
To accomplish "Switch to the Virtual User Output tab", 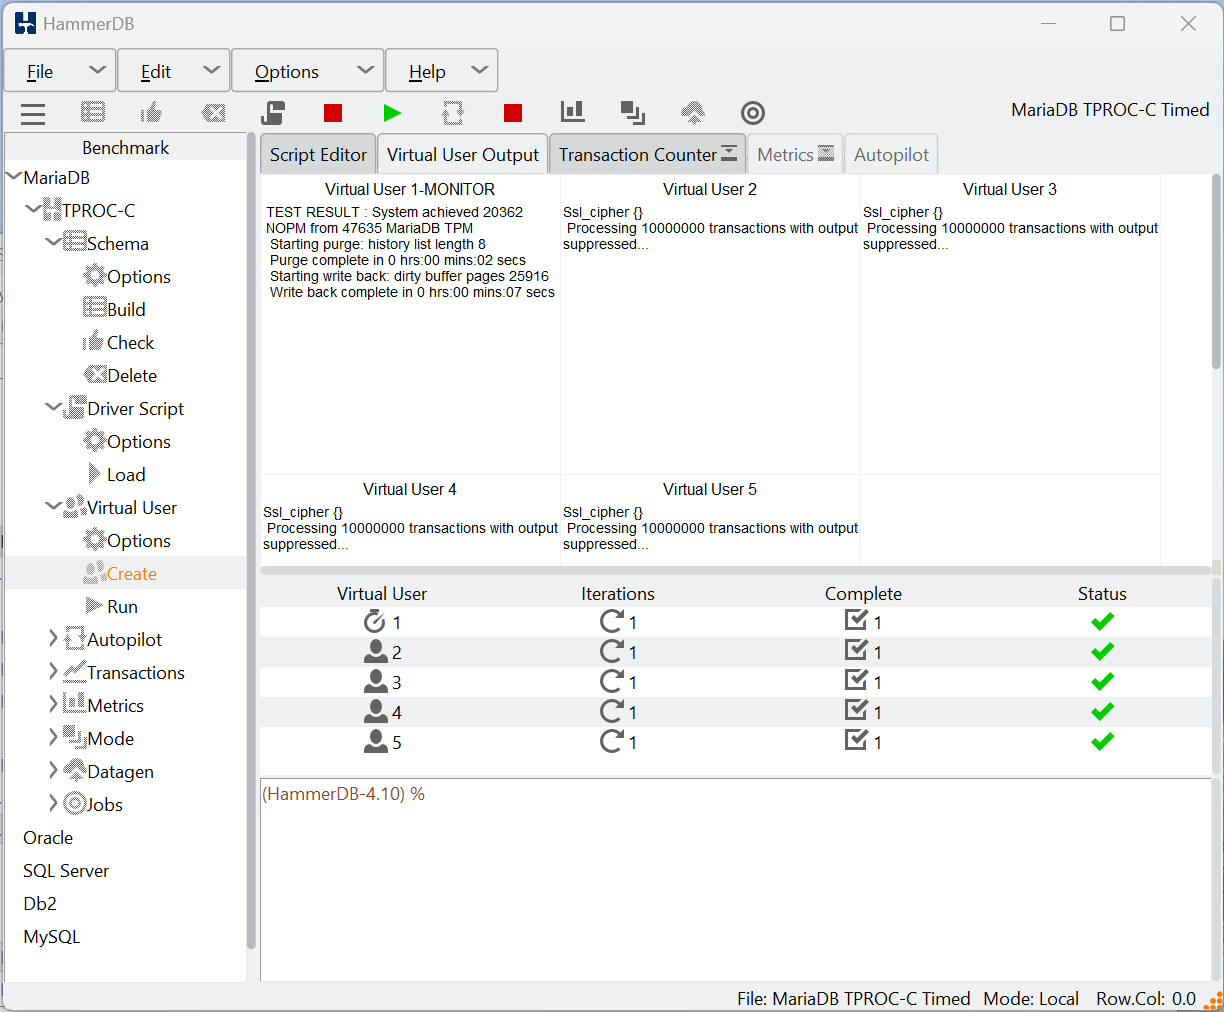I will pos(463,155).
